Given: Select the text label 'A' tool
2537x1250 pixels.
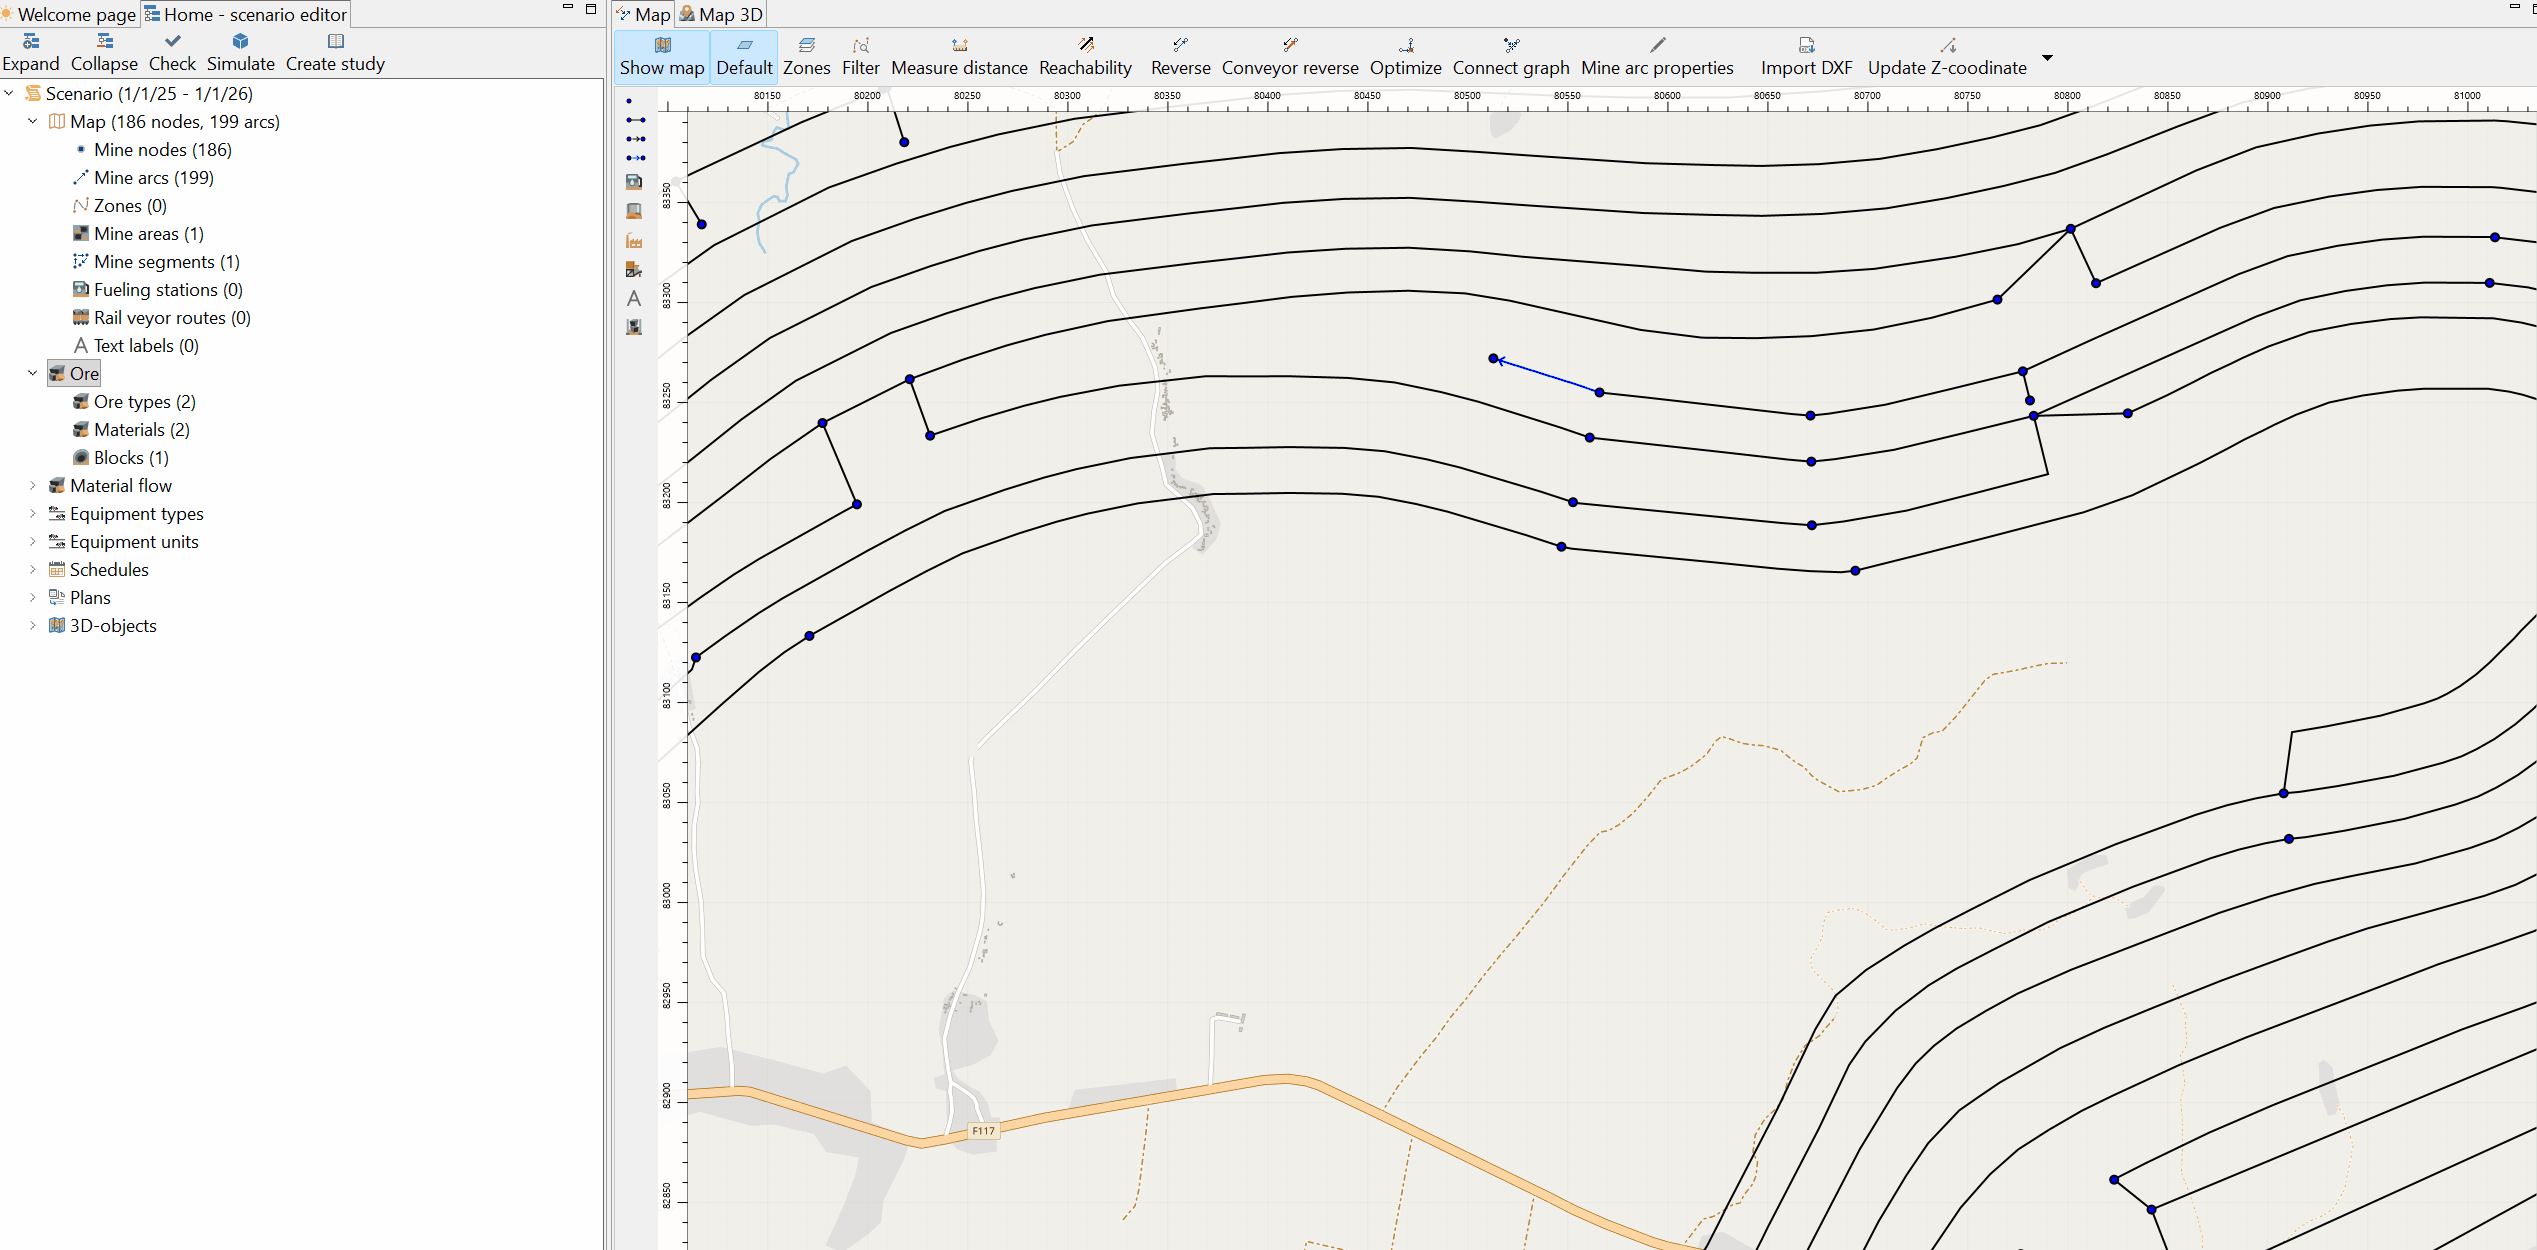Looking at the screenshot, I should click(x=634, y=298).
